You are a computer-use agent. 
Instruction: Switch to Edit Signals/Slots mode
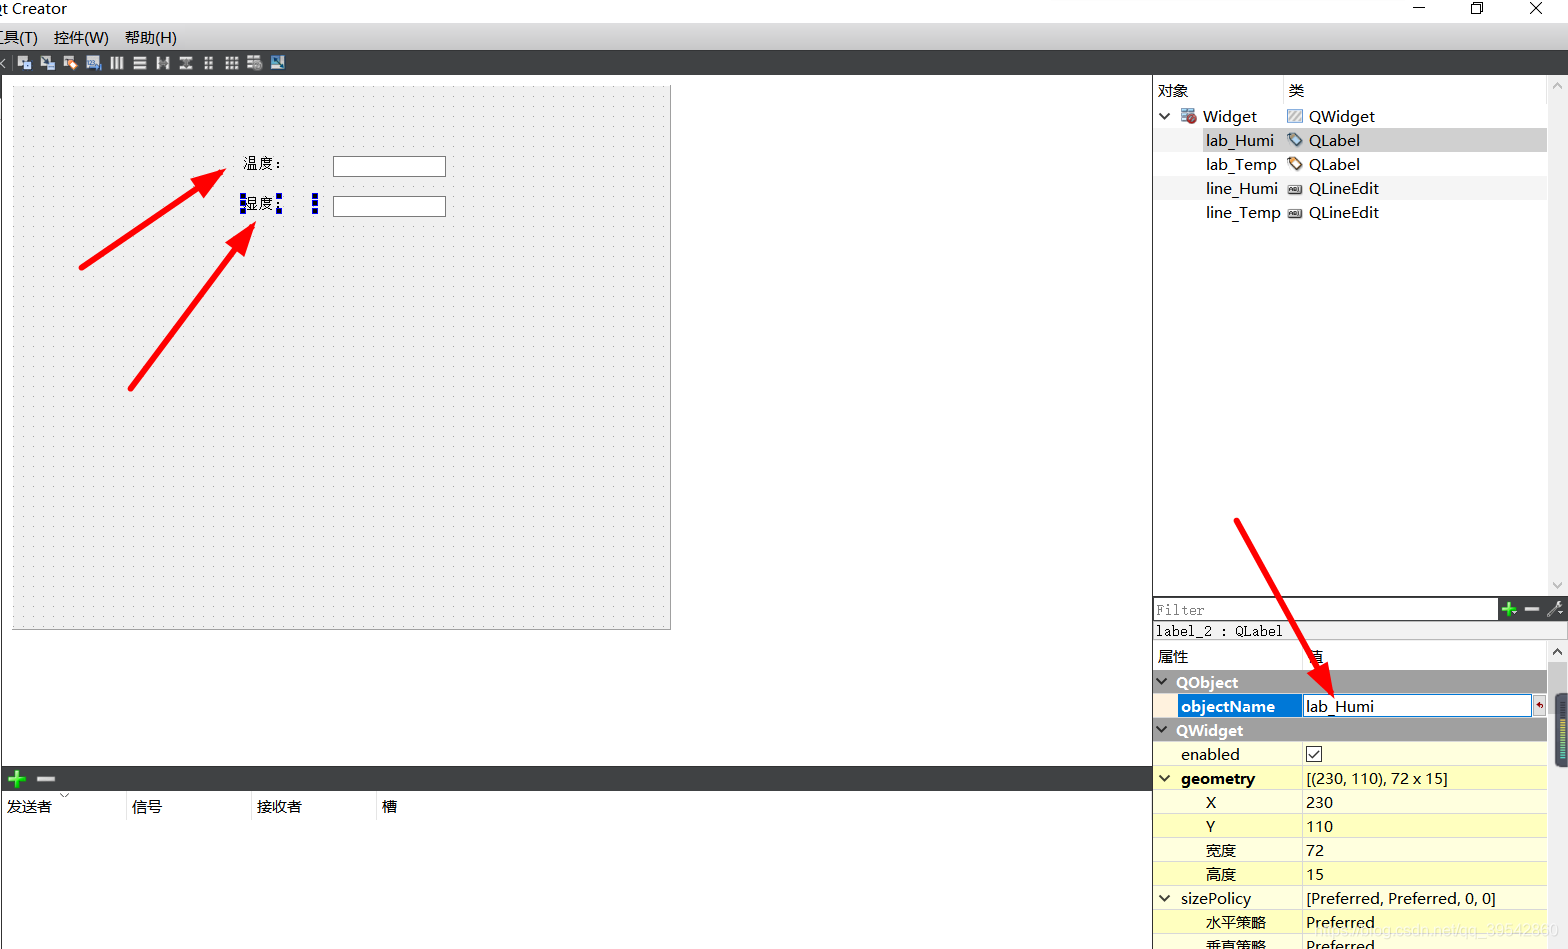(x=47, y=63)
